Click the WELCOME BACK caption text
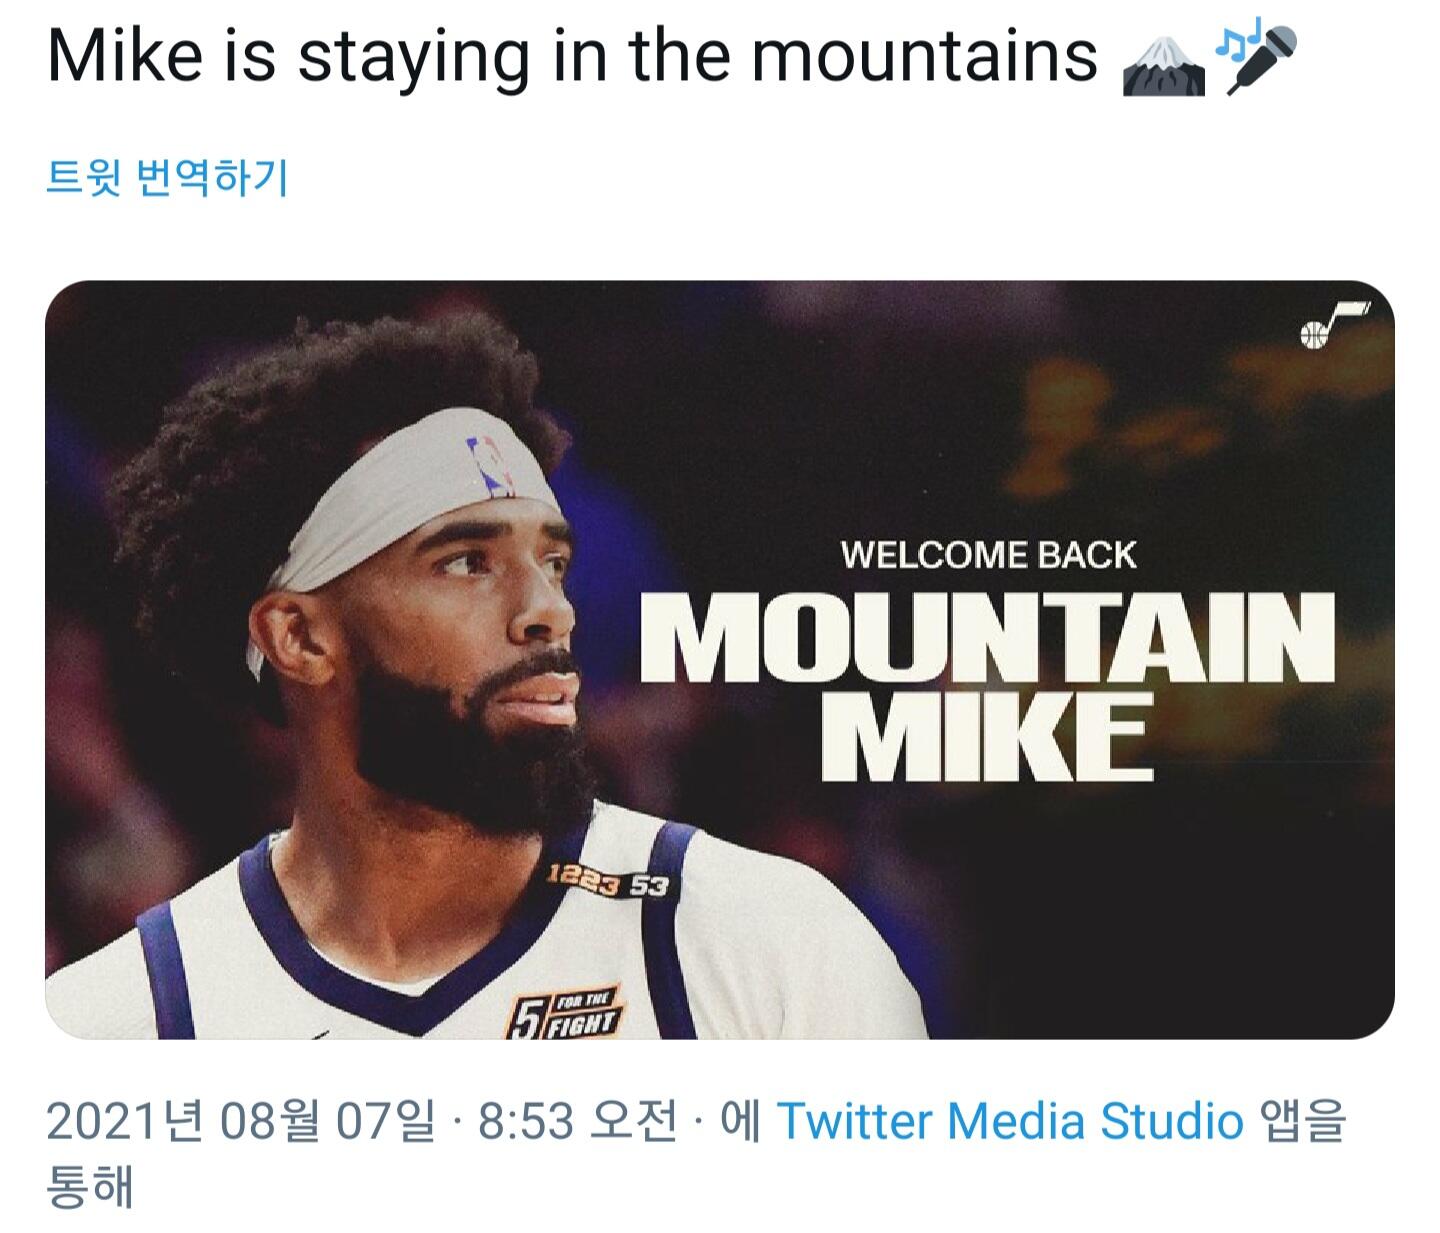The image size is (1440, 1233). pos(988,555)
